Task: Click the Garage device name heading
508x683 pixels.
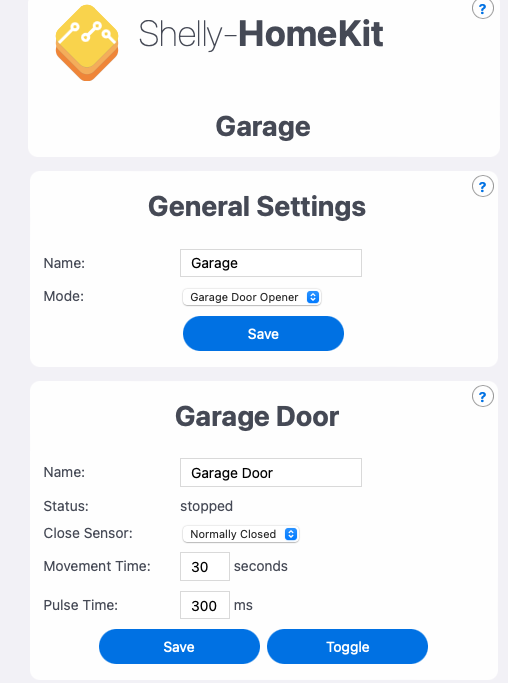Action: (x=263, y=127)
